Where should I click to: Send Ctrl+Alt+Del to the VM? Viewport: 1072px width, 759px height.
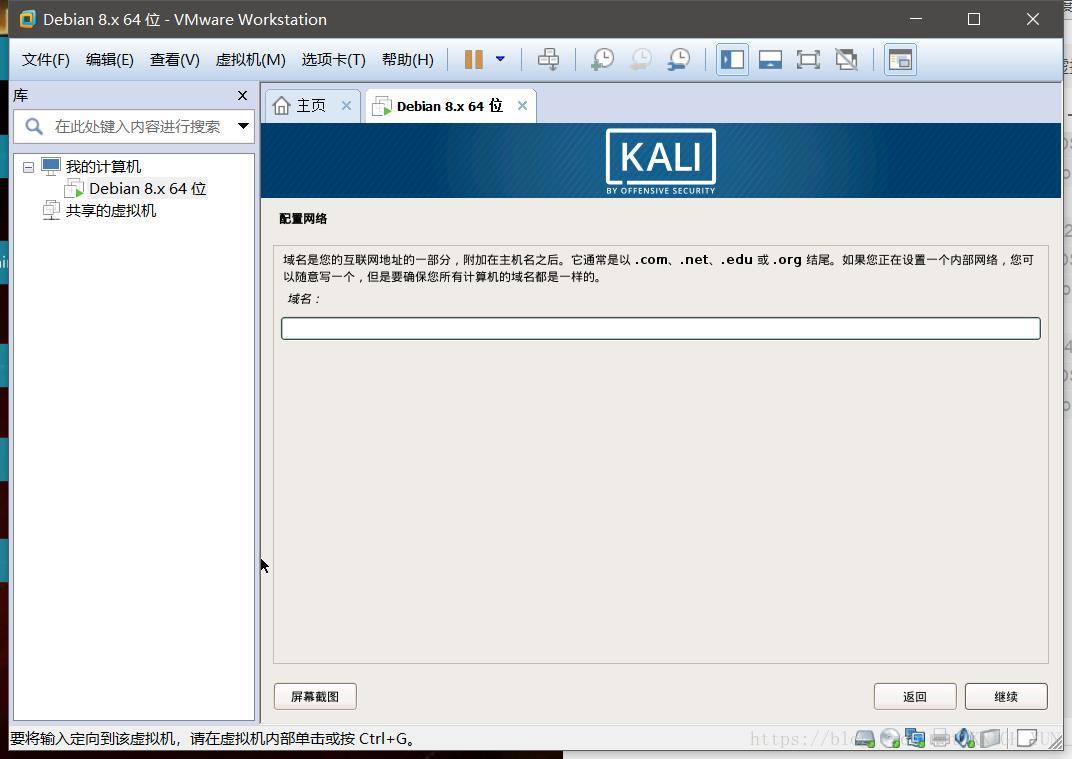548,59
